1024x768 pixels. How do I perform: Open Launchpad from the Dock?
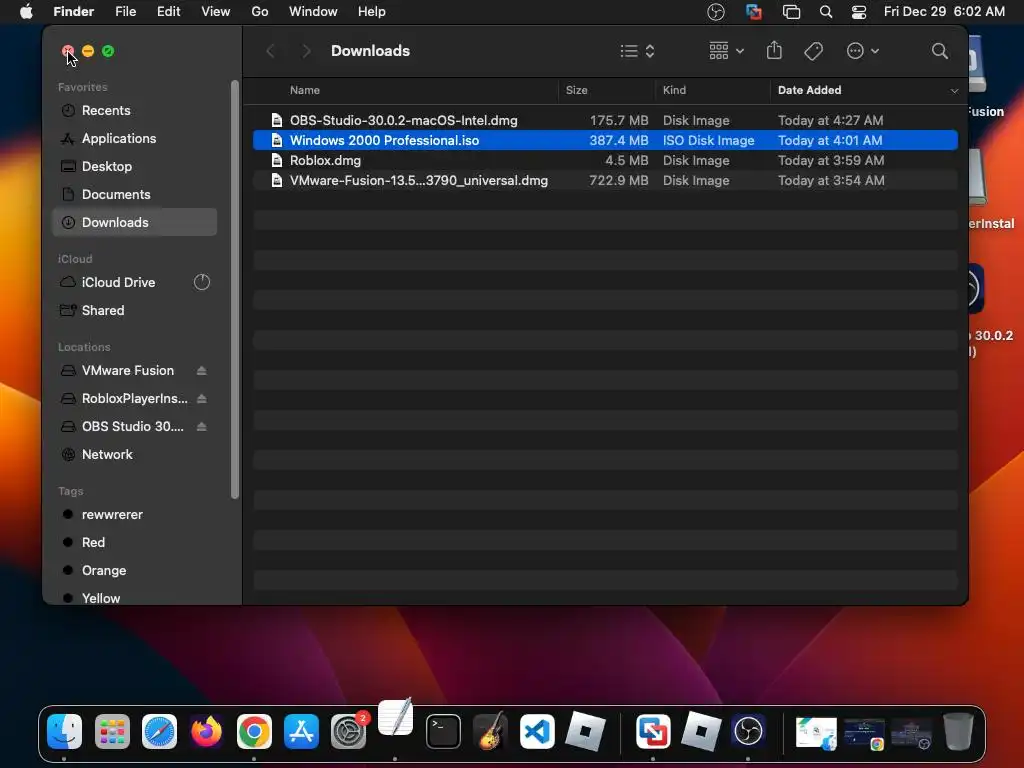pos(112,731)
